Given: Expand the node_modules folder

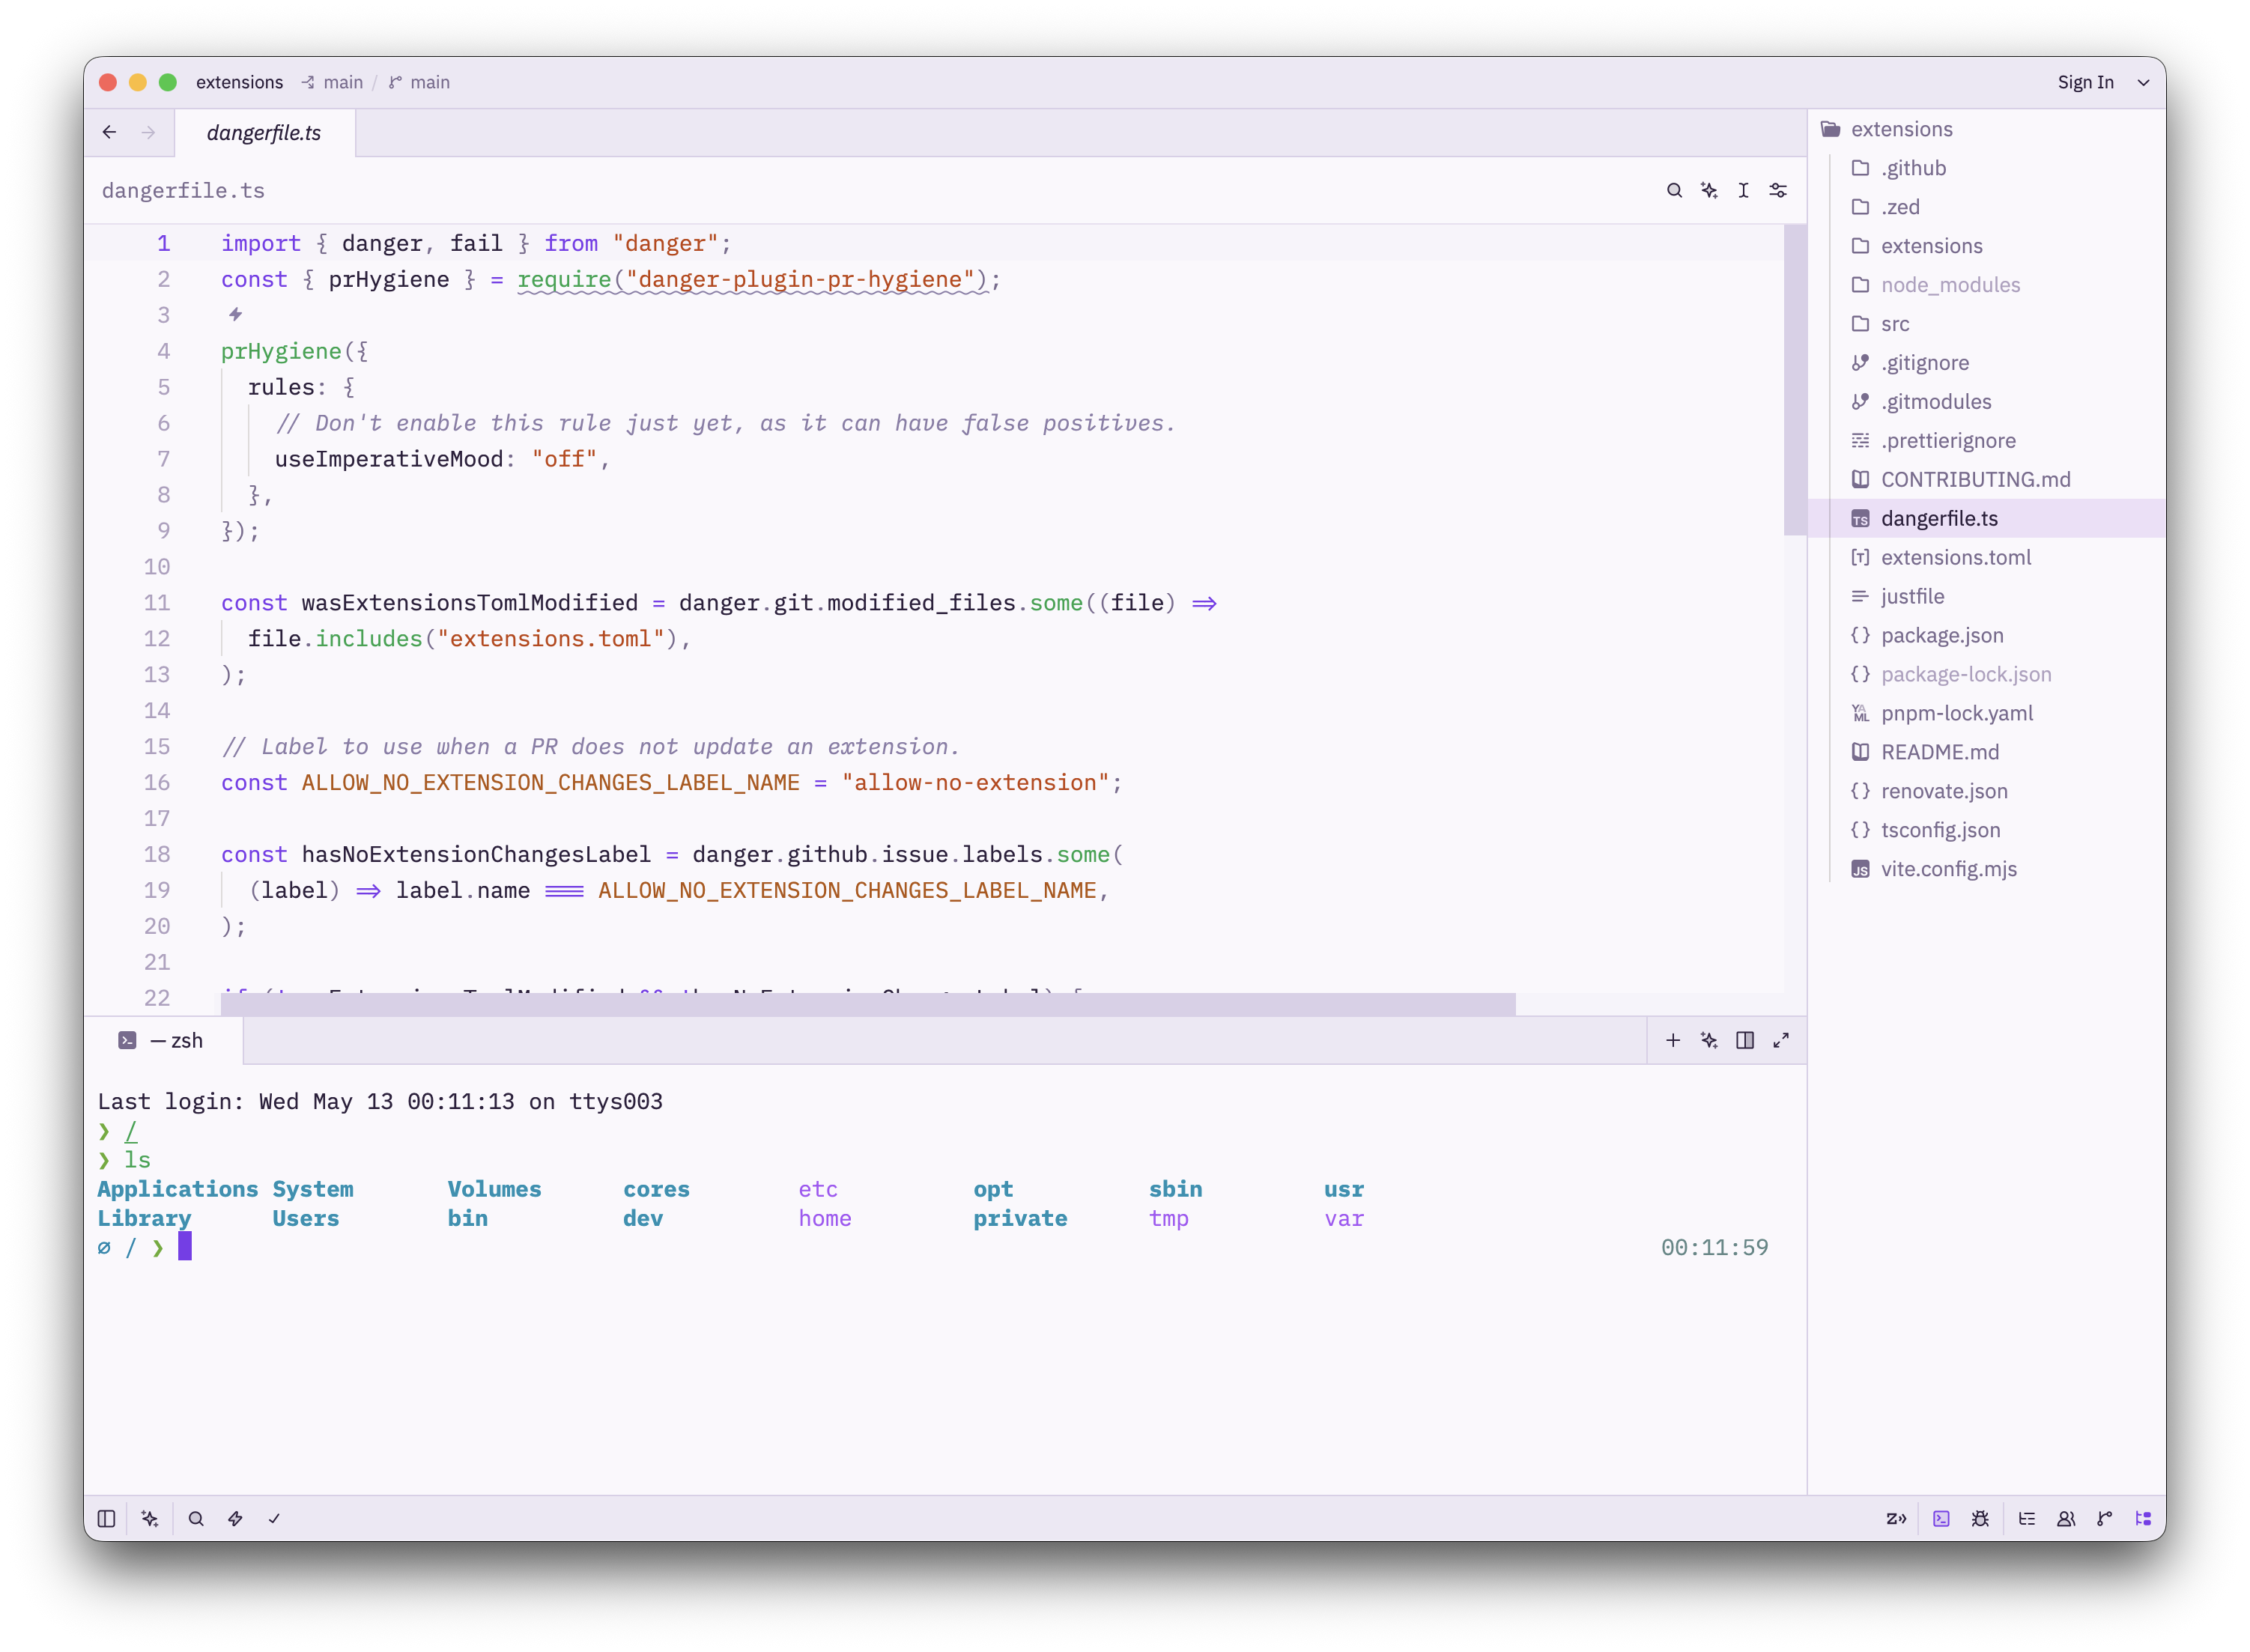Looking at the screenshot, I should click(1988, 285).
